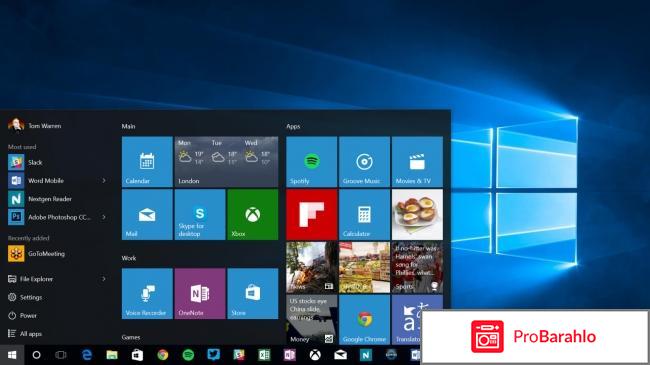The width and height of the screenshot is (650, 365).
Task: Open the green Xbox tile
Action: (x=253, y=214)
